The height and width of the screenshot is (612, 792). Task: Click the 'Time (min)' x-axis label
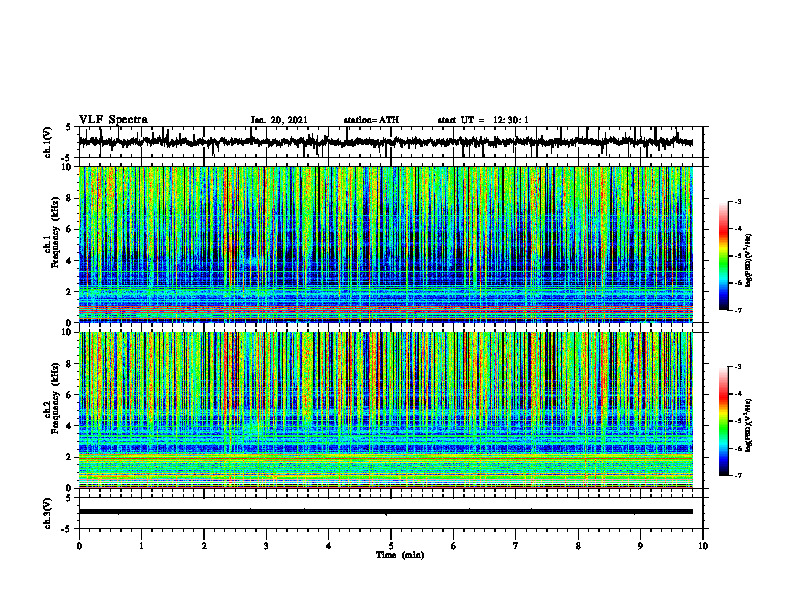coord(400,555)
